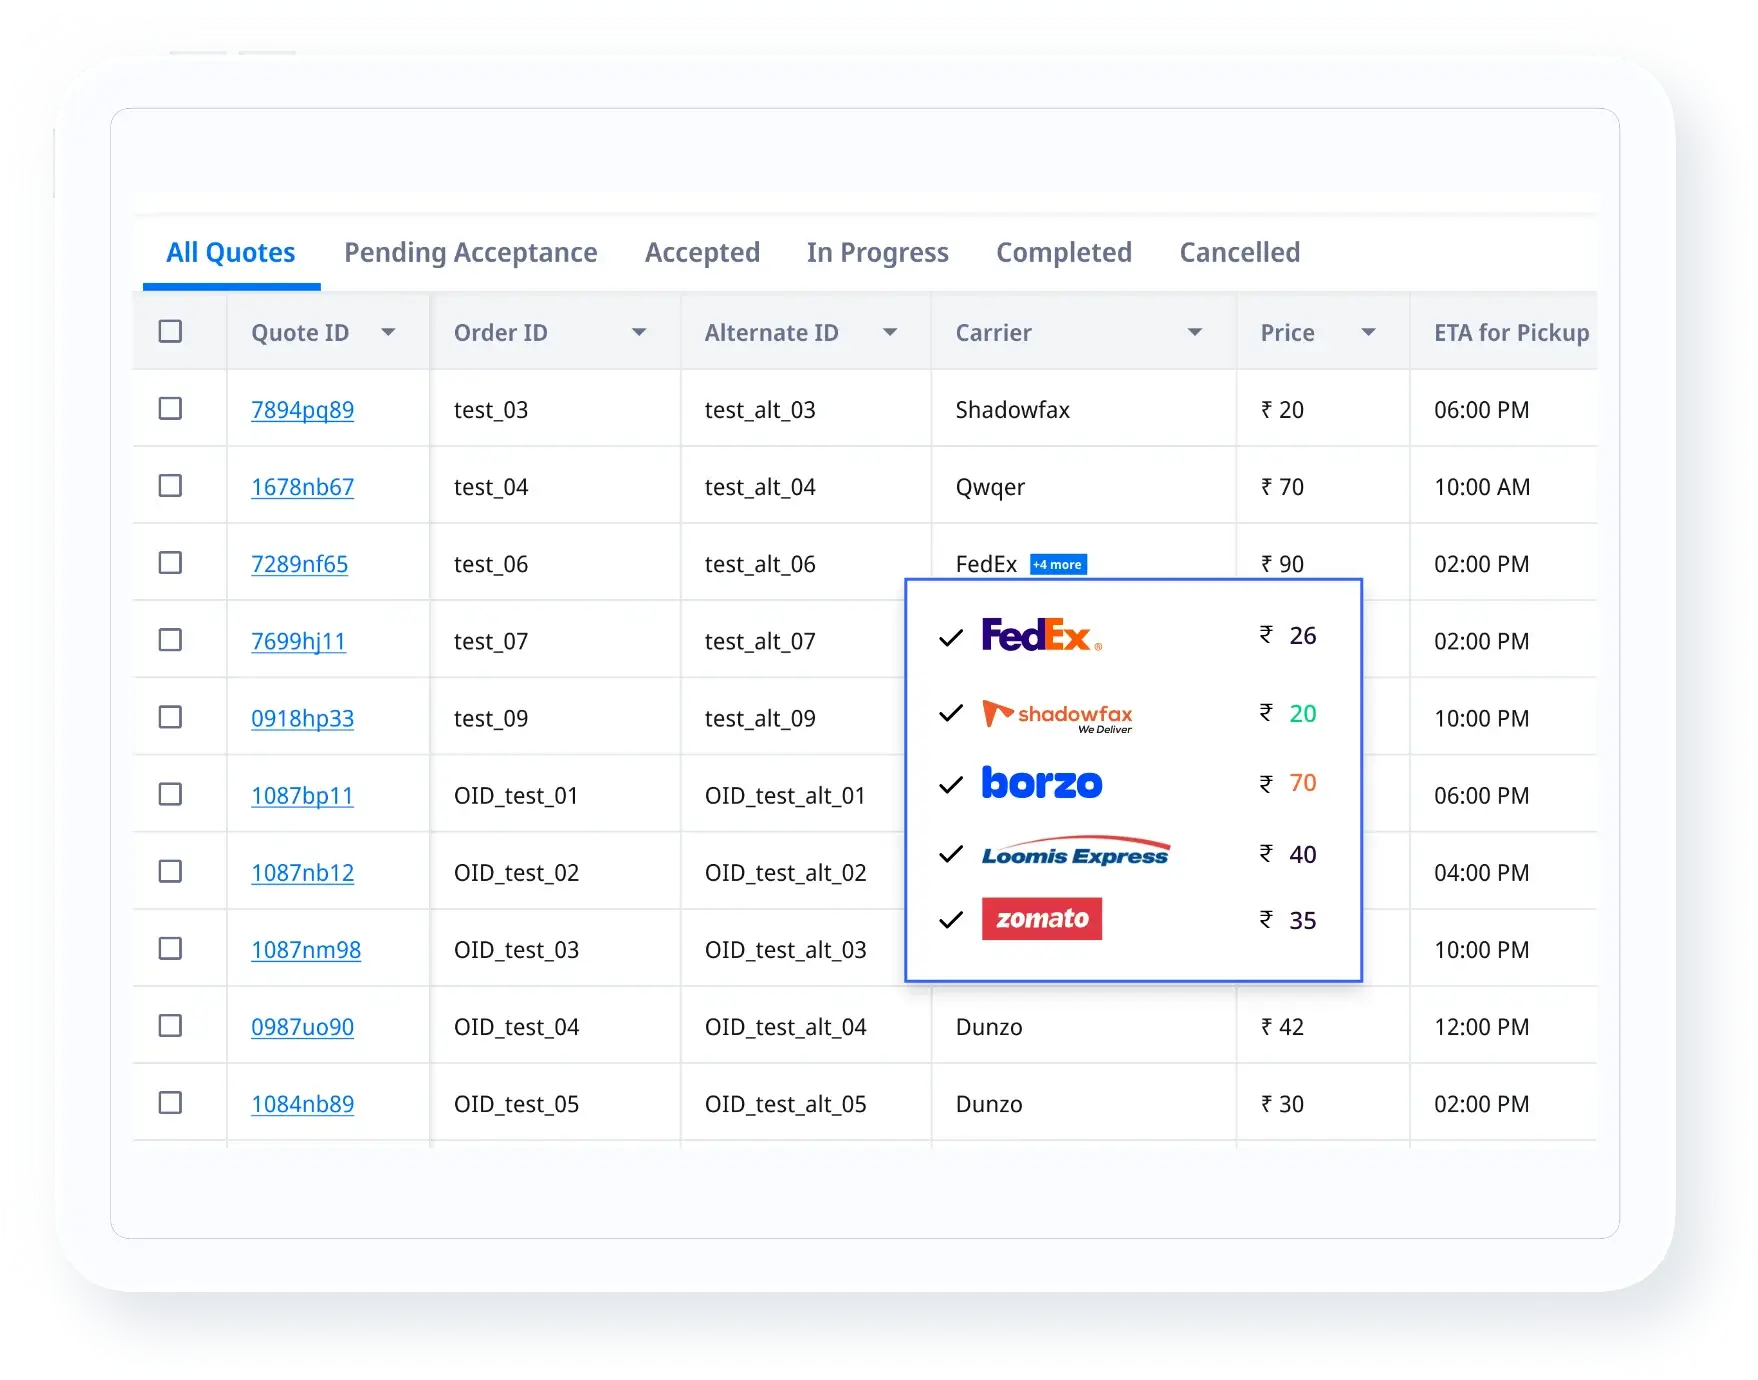Toggle the checkmark beside Loomis Express

pyautogui.click(x=951, y=854)
